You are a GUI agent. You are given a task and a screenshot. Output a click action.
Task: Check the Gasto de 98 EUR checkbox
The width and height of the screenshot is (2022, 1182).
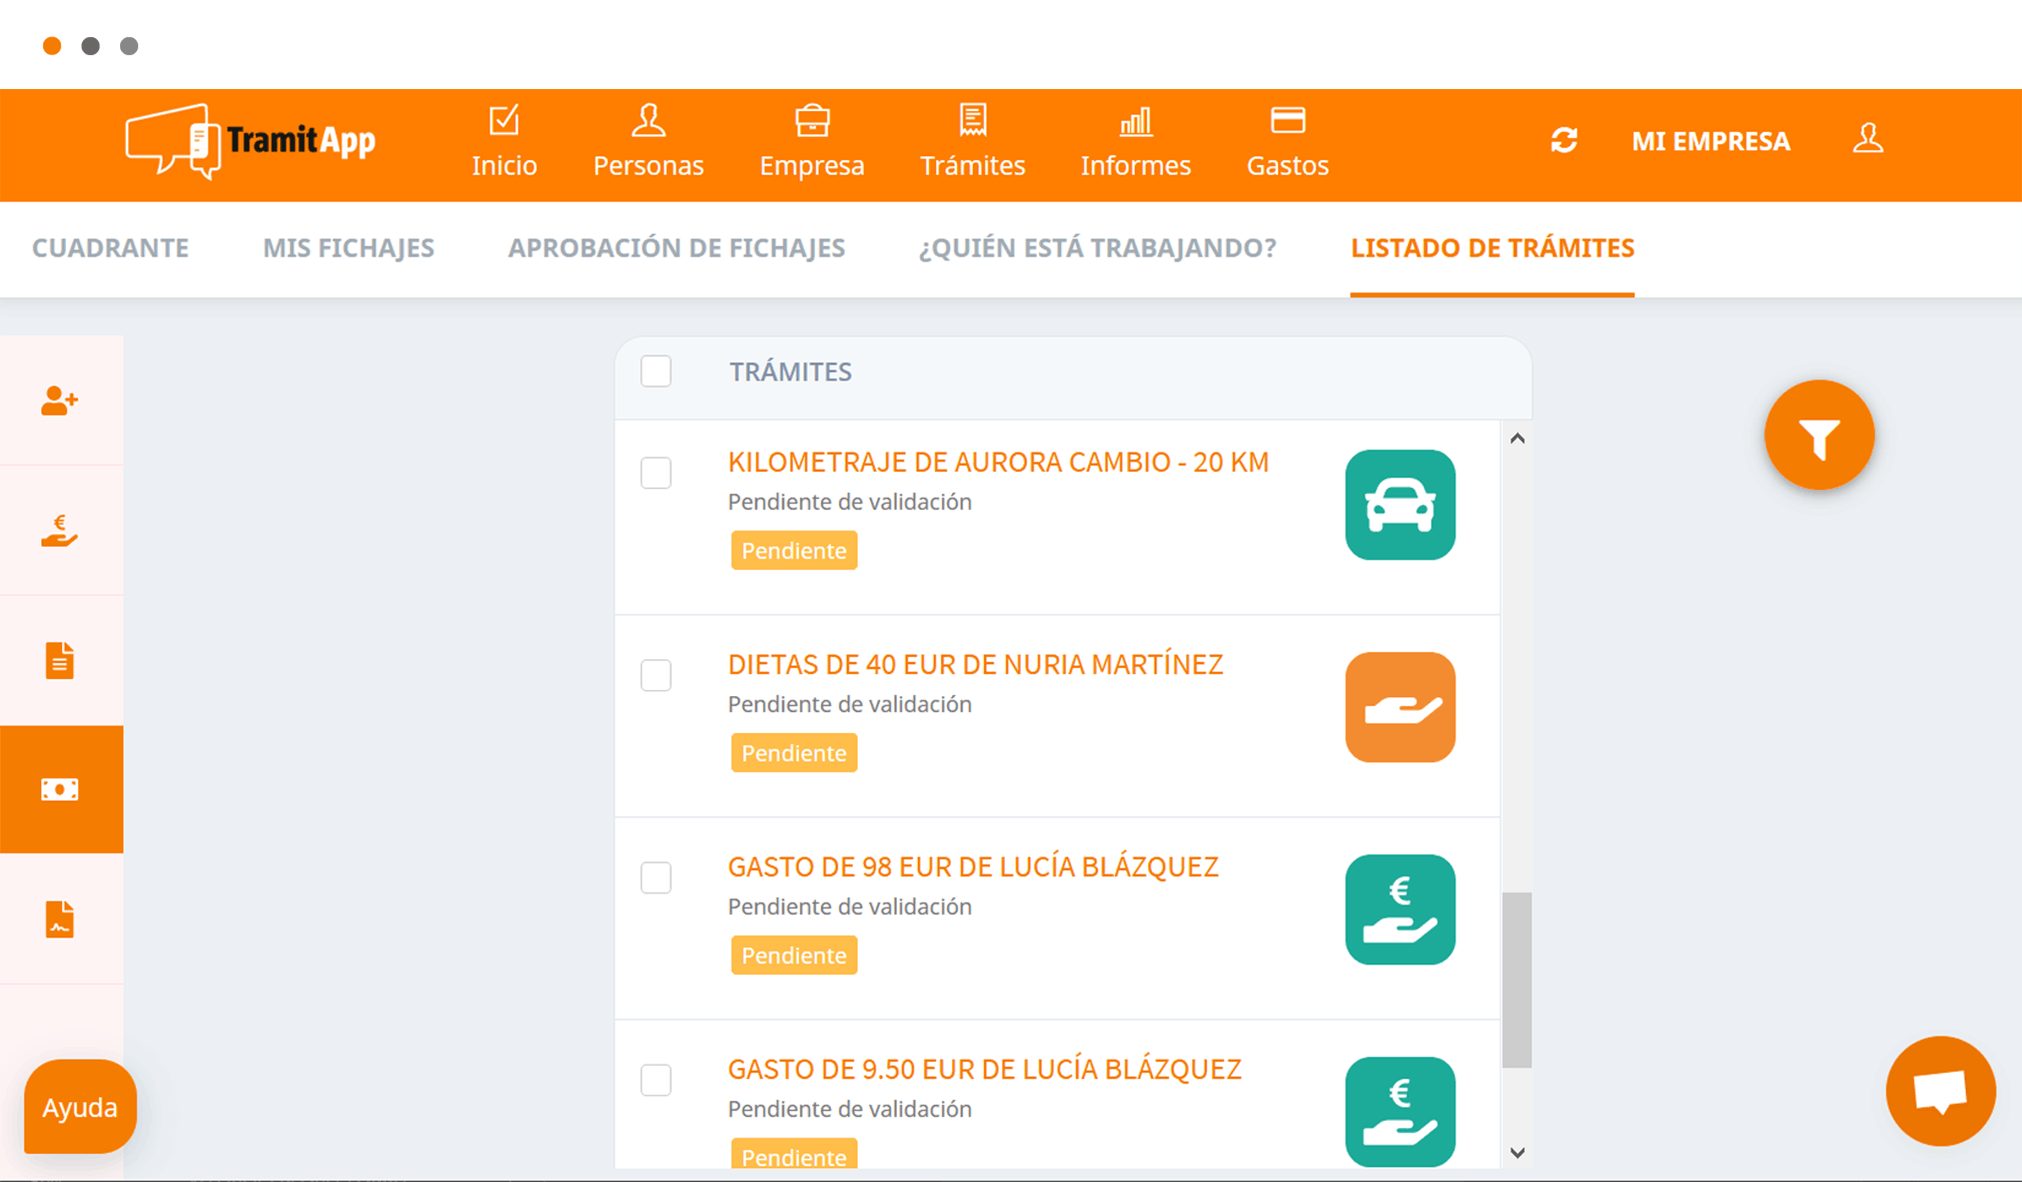tap(656, 878)
